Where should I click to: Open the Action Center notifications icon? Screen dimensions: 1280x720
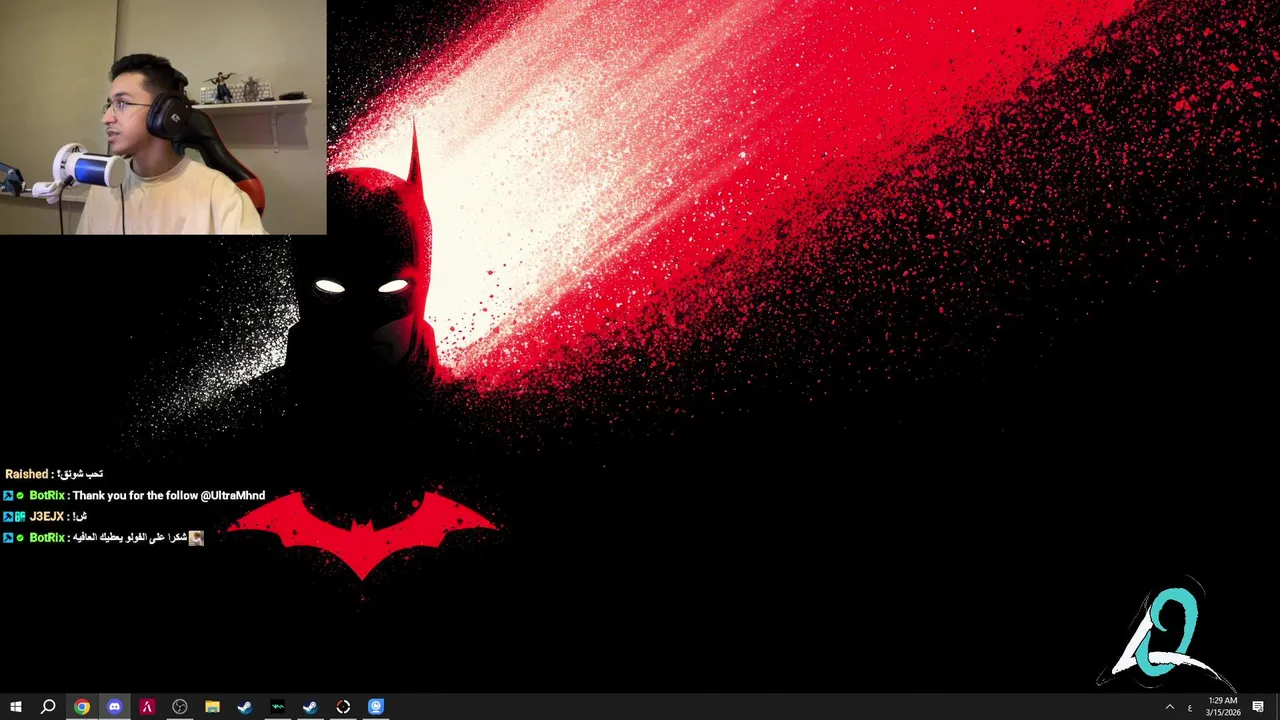click(1258, 707)
